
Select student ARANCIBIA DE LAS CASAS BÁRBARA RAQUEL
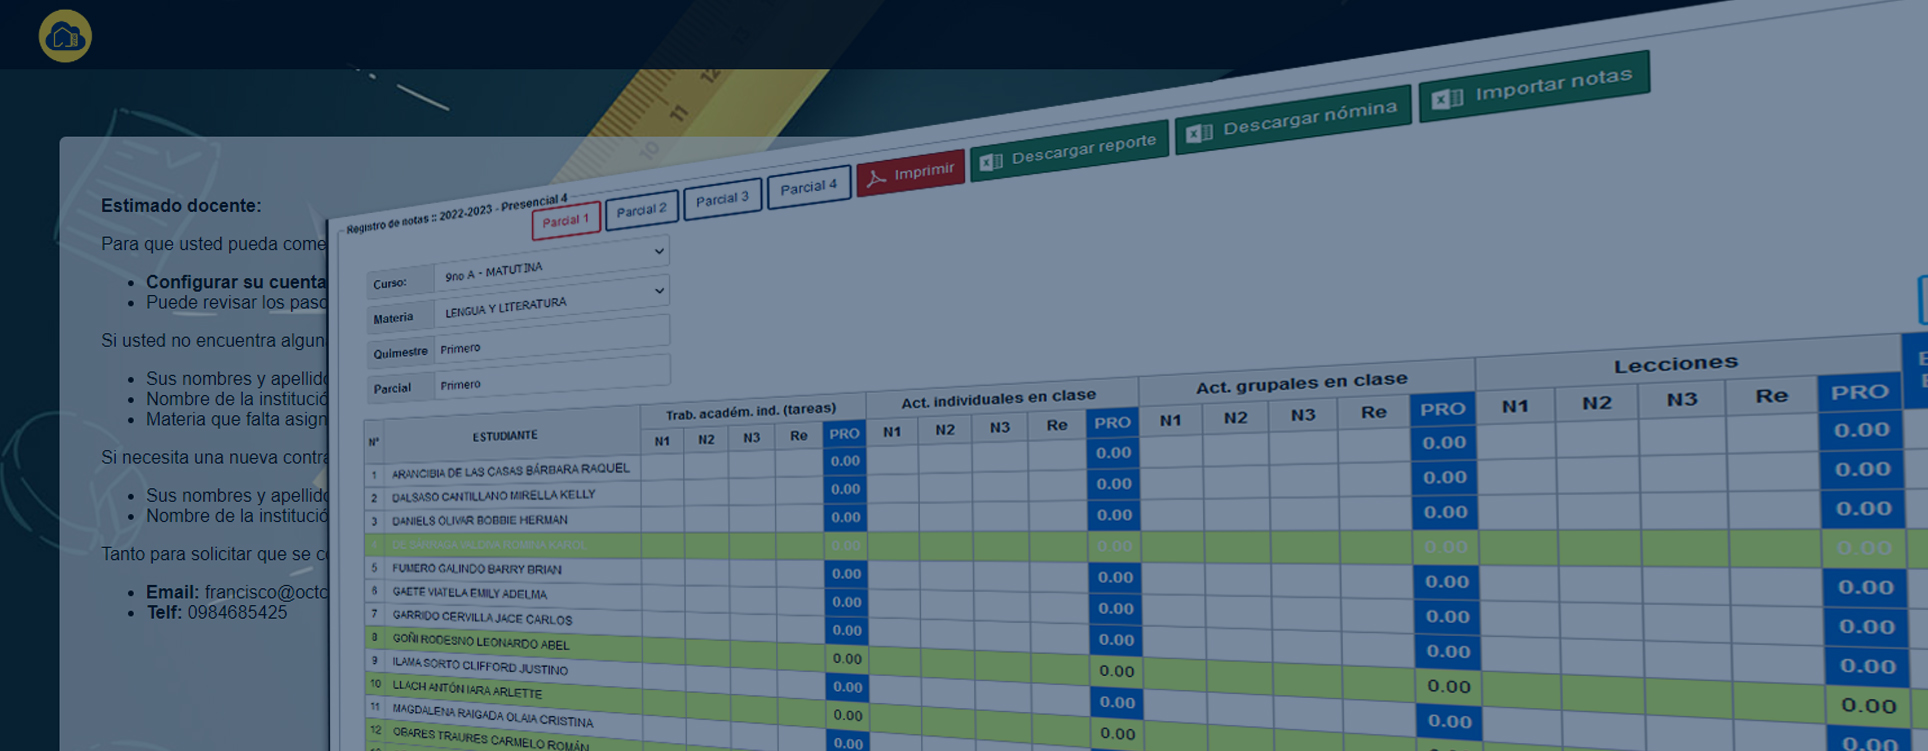point(510,470)
